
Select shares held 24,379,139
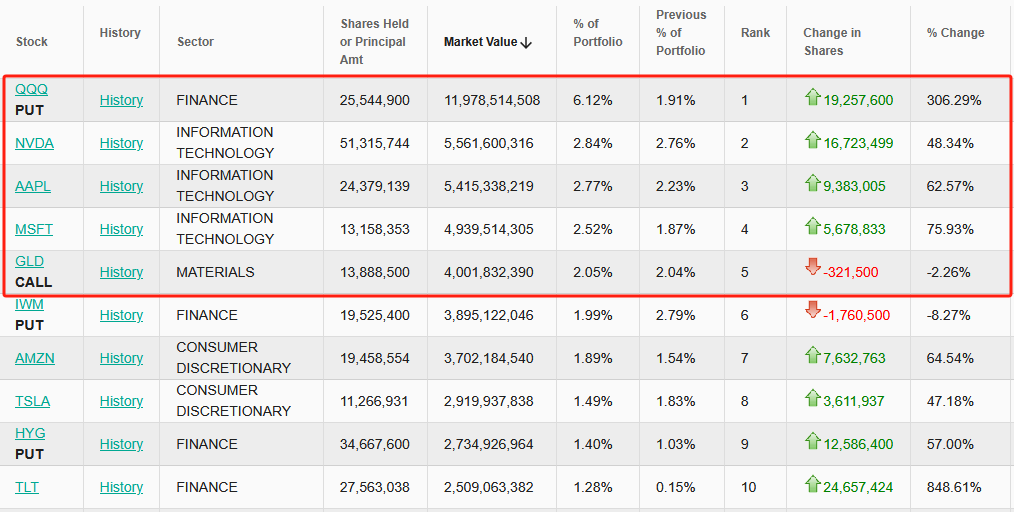coord(374,186)
